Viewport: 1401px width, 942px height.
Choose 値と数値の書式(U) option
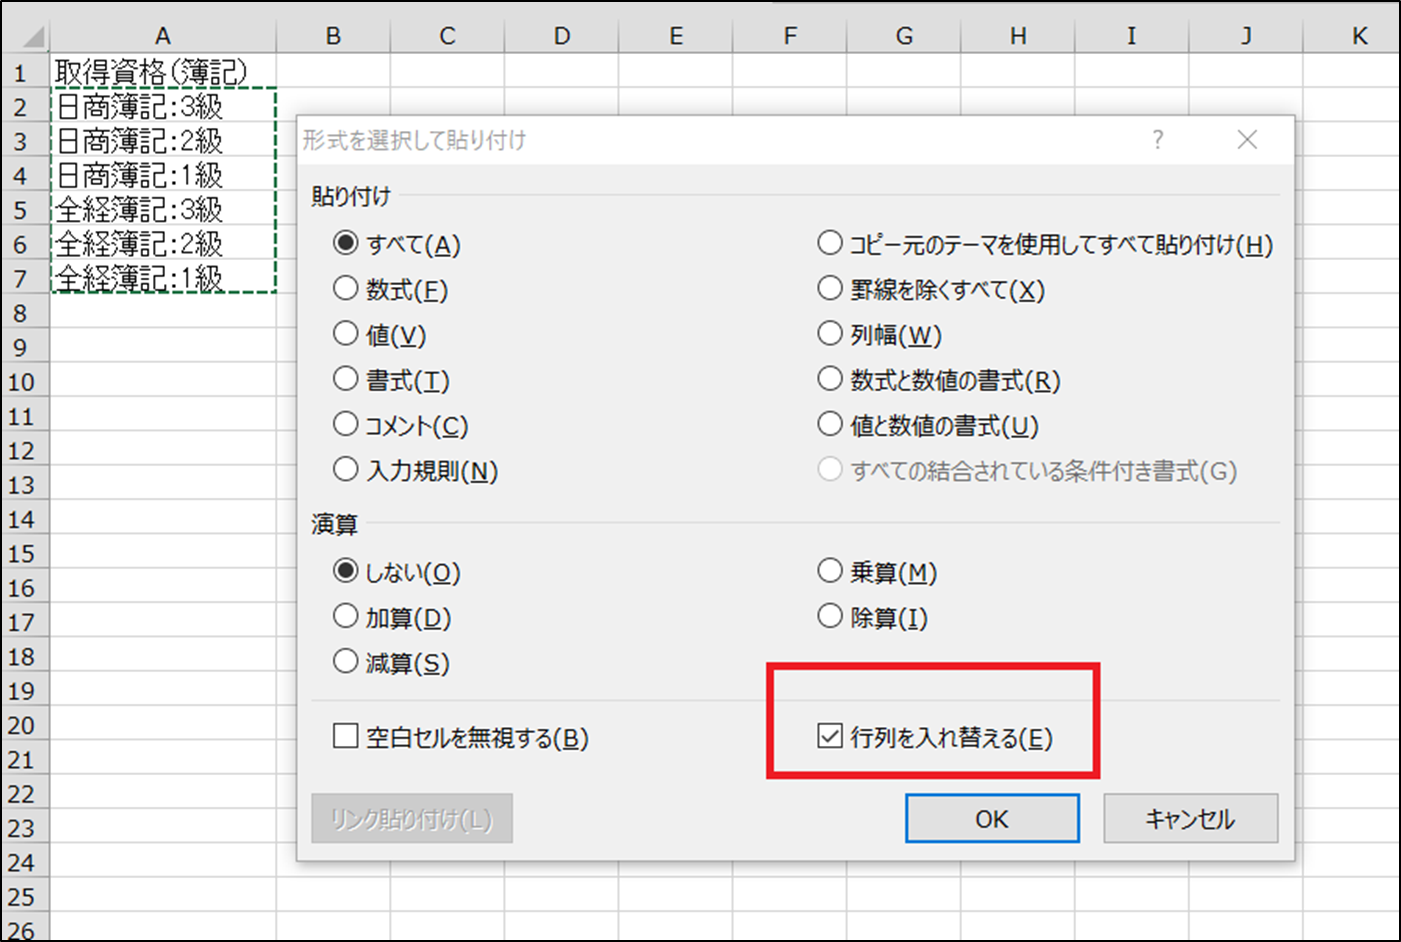[x=830, y=425]
